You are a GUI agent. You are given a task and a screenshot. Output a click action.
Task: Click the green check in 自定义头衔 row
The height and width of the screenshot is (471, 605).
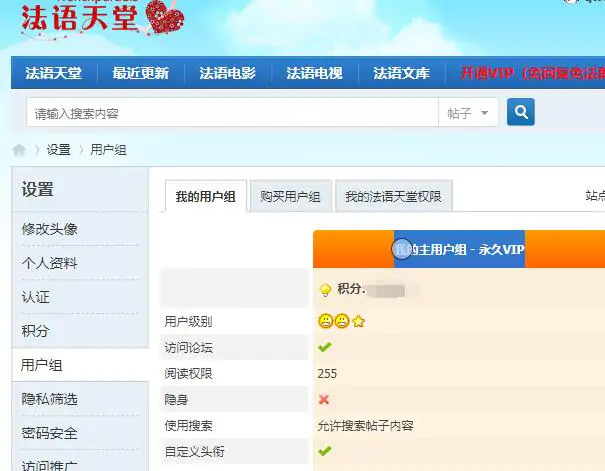point(324,451)
